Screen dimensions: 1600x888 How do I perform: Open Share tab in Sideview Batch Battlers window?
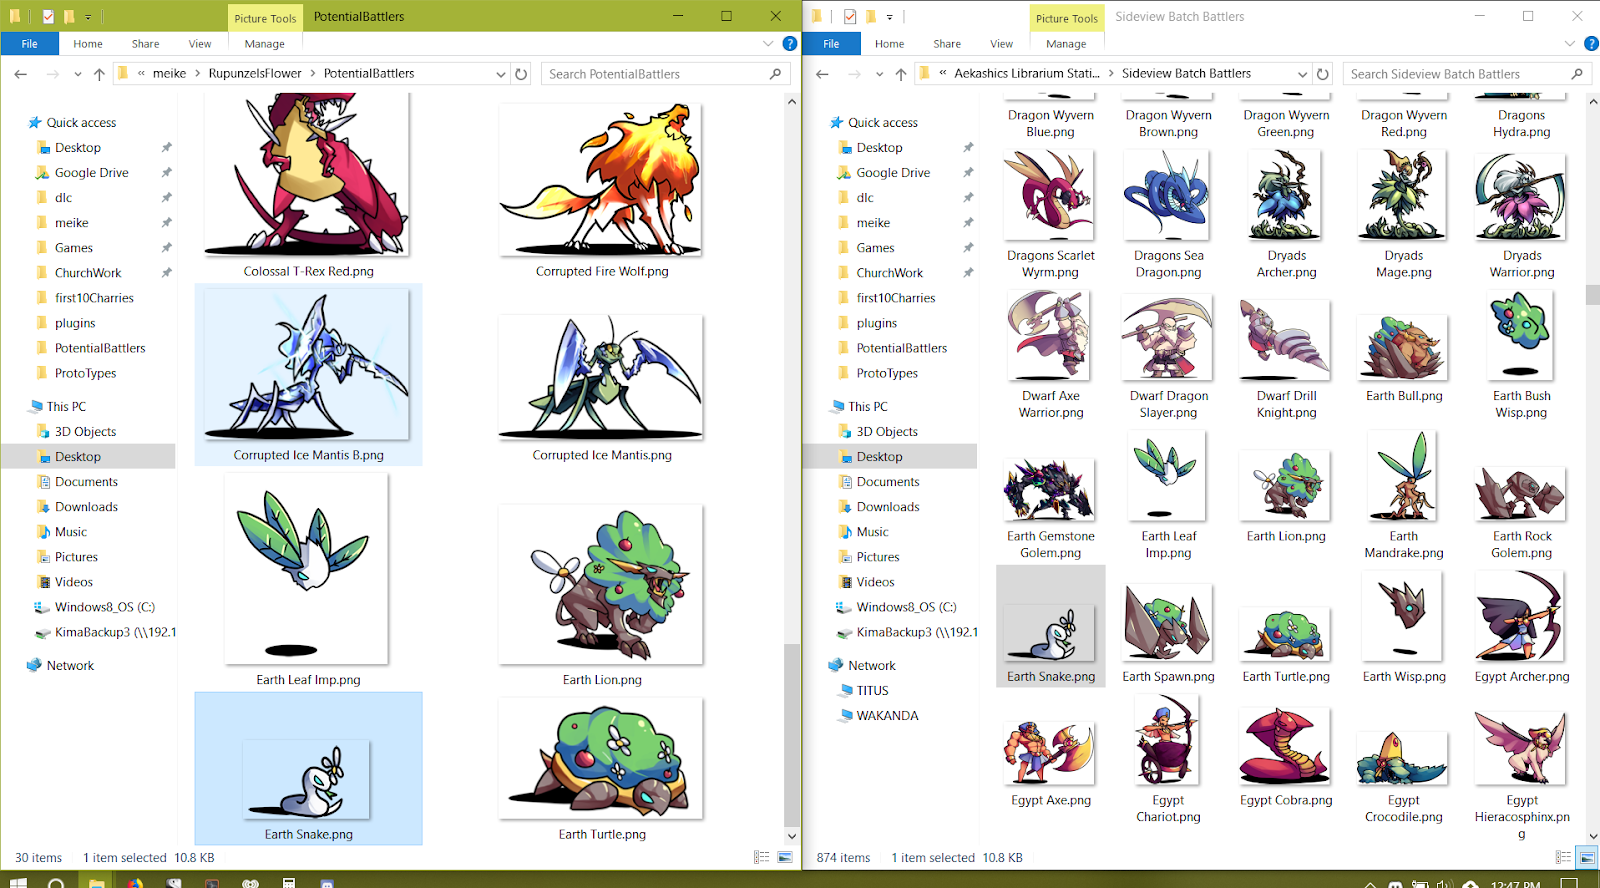point(946,44)
